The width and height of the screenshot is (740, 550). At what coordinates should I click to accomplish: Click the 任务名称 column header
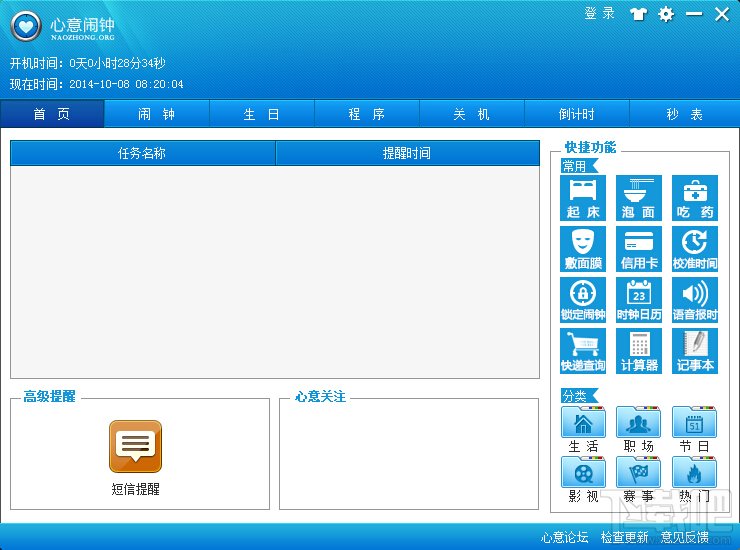pyautogui.click(x=143, y=153)
